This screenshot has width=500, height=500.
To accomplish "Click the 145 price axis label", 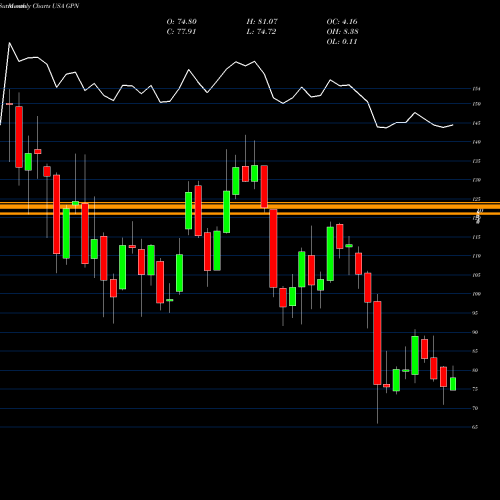I will click(x=476, y=123).
